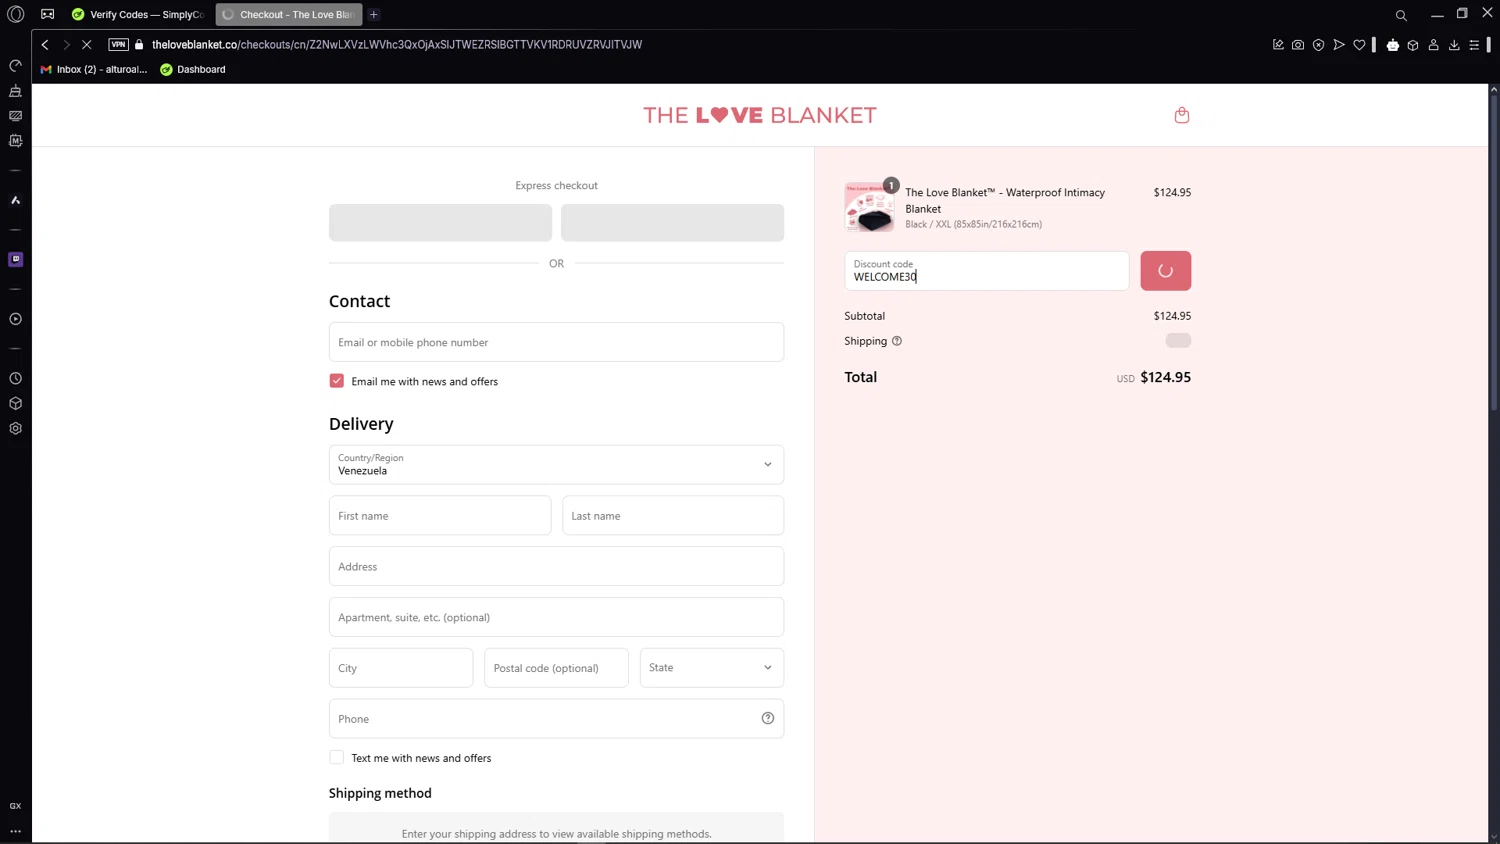Focus Apartment, suite, etc. field
The height and width of the screenshot is (844, 1500).
click(x=556, y=617)
